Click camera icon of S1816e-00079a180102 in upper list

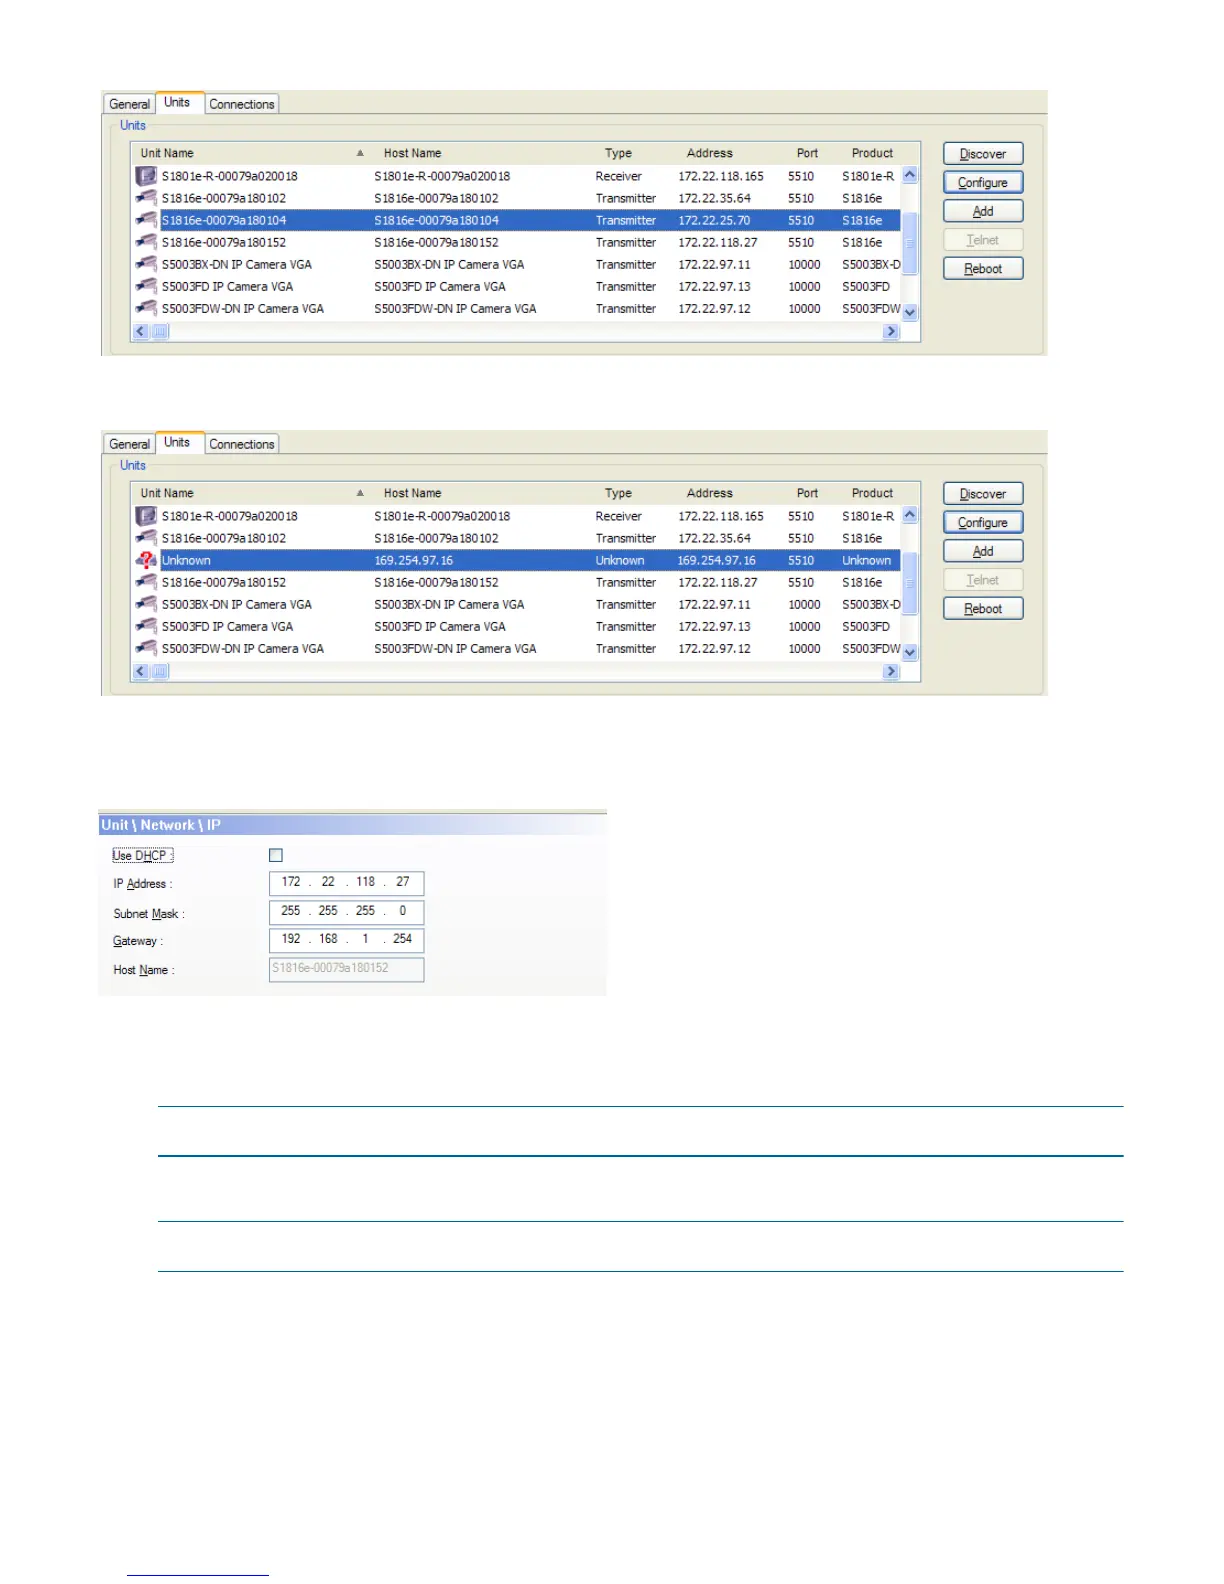click(146, 198)
